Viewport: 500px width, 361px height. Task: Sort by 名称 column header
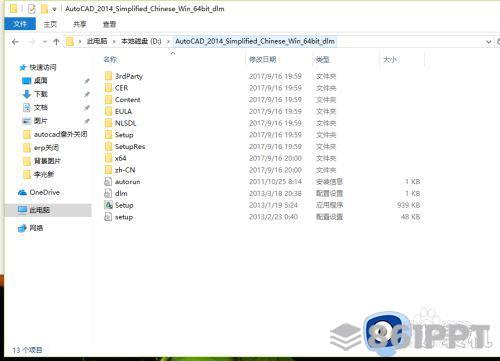(x=110, y=60)
